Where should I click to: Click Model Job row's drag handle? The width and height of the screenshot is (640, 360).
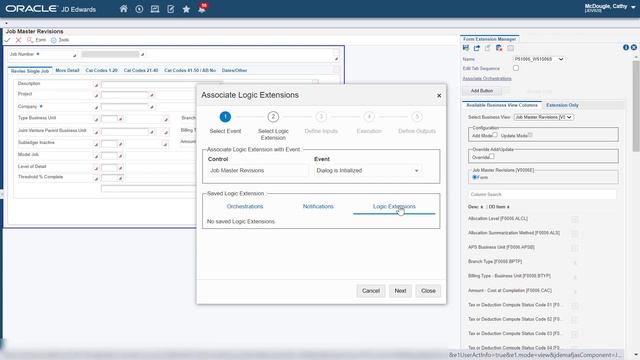pos(96,156)
